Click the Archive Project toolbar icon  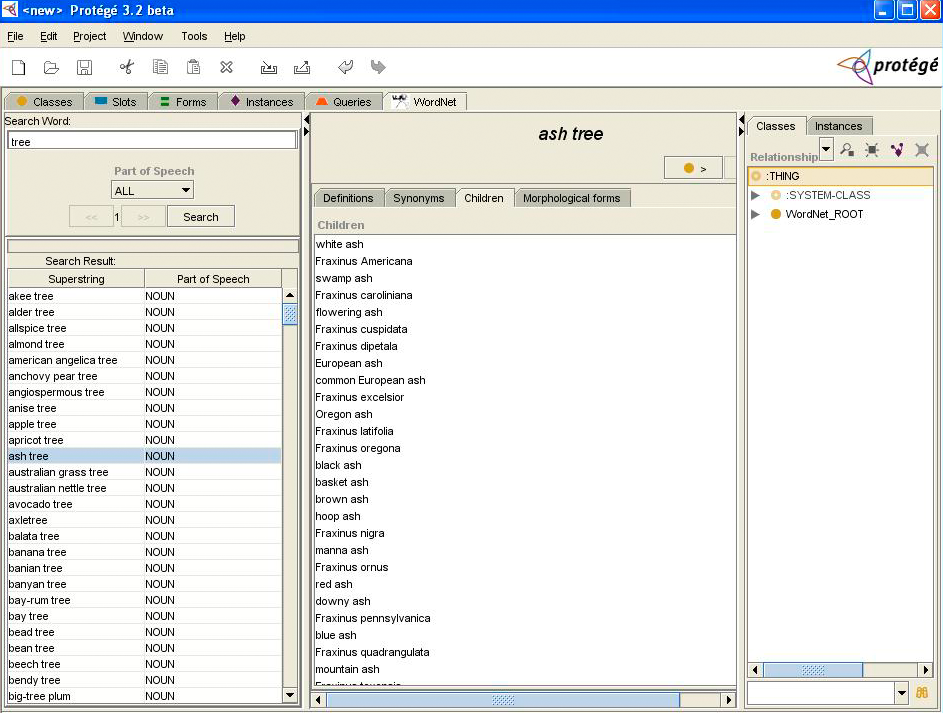tap(268, 67)
